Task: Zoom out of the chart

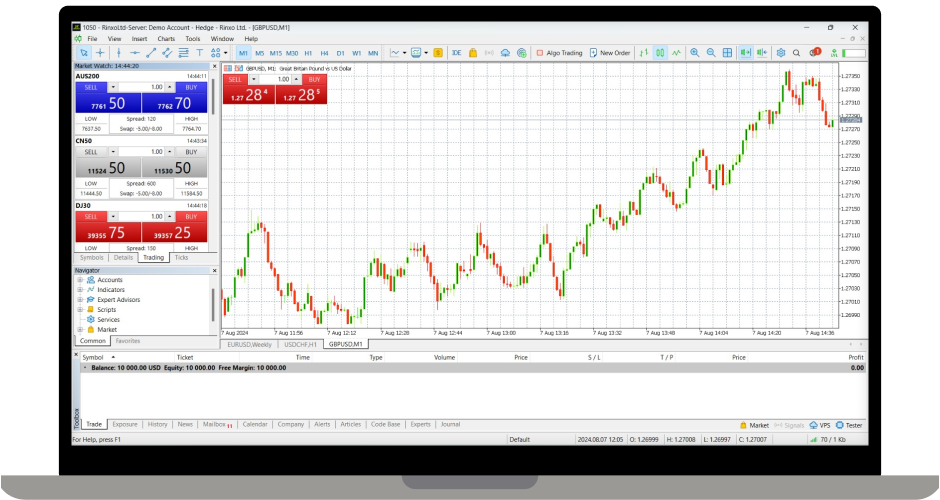Action: point(711,52)
